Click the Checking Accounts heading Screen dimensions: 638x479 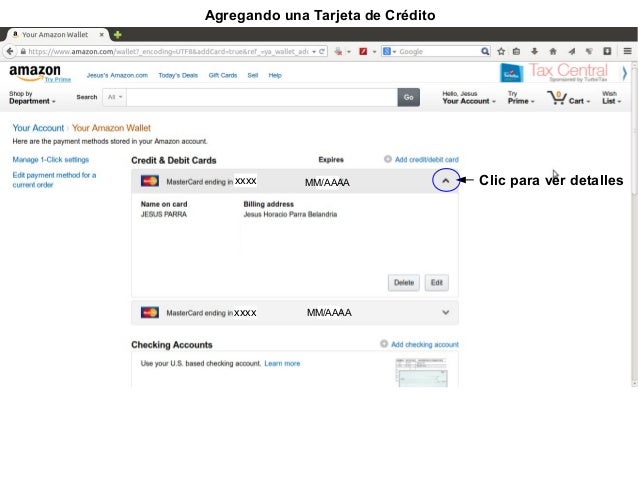pos(172,345)
